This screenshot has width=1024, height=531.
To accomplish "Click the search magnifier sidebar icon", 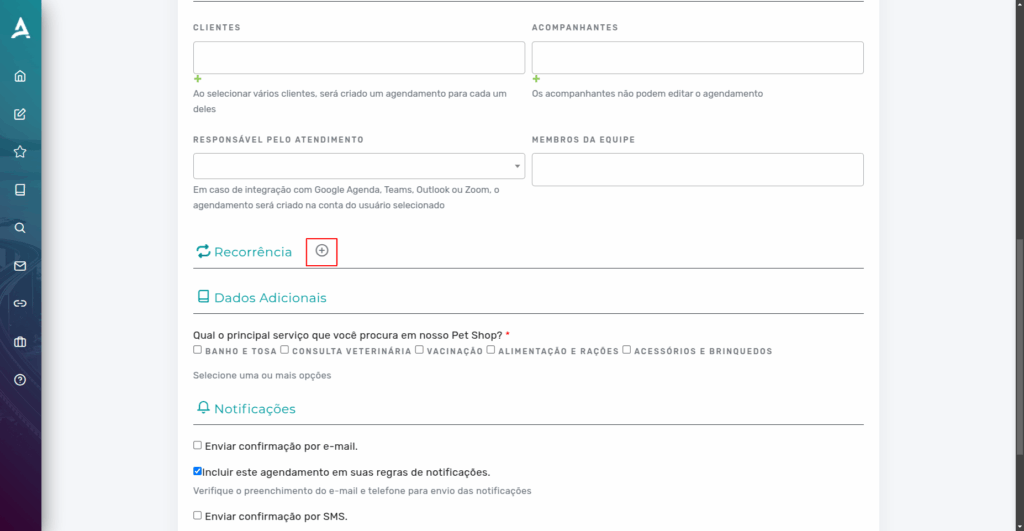I will [20, 228].
